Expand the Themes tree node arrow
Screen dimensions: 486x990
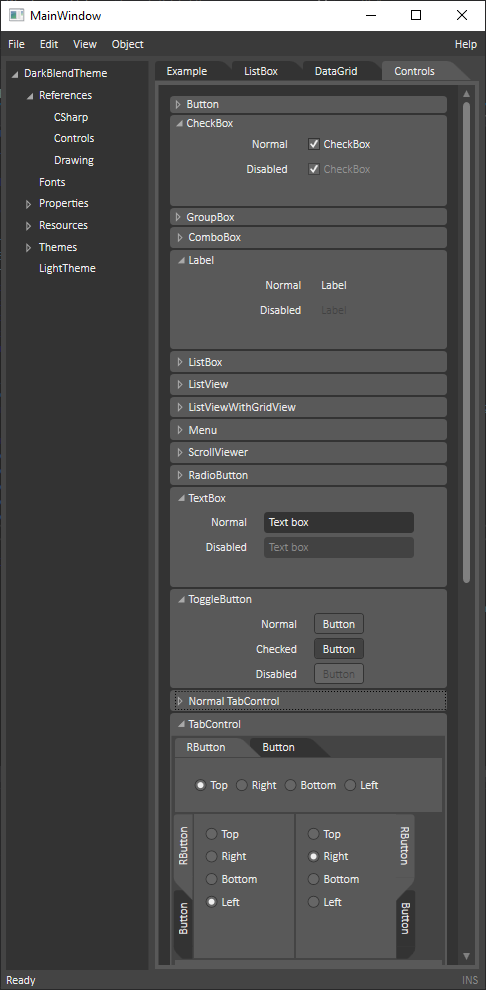[x=28, y=248]
